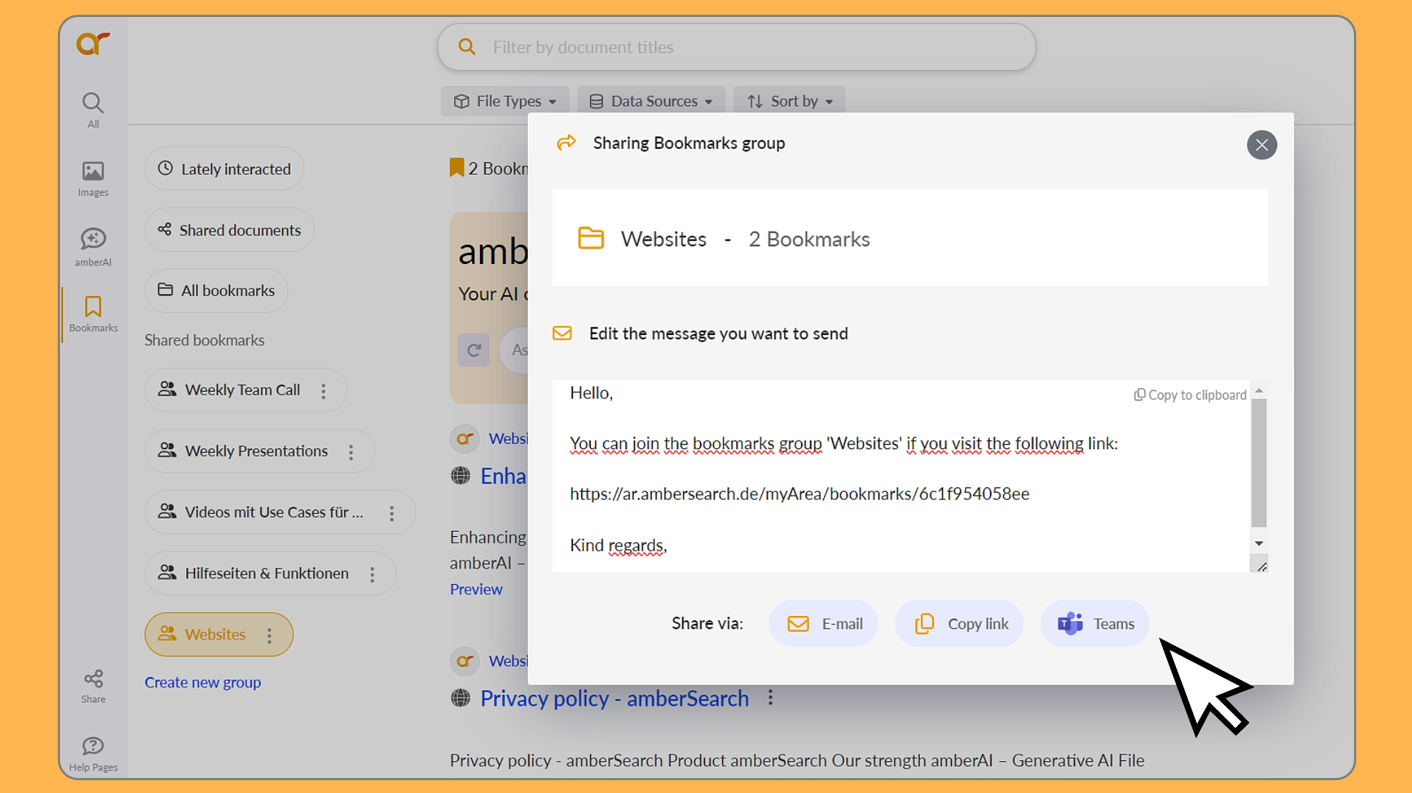Click the bookmarks share URL text
Screen dimensions: 1412x793
point(799,494)
